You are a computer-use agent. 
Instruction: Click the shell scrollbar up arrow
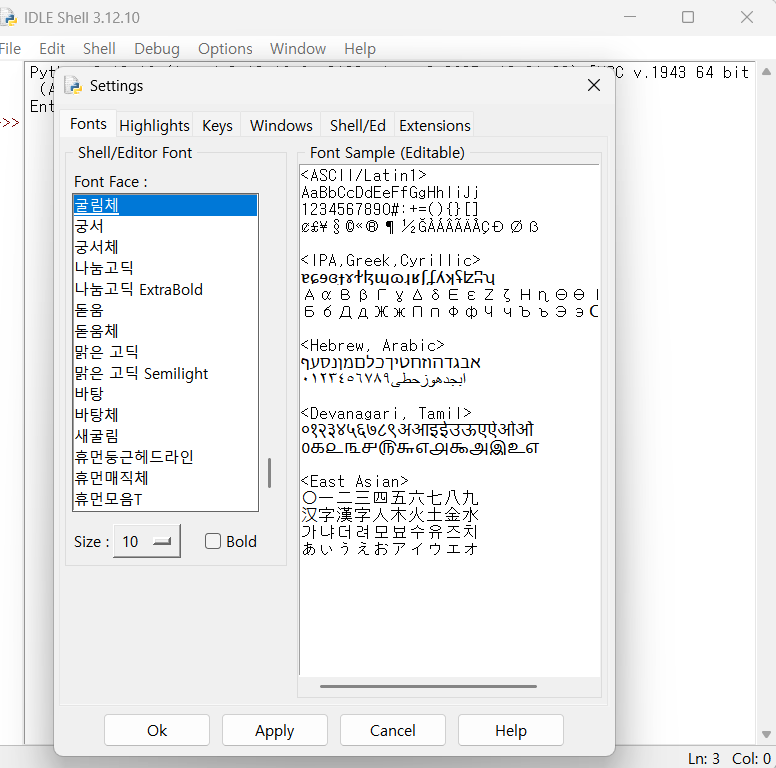766,72
